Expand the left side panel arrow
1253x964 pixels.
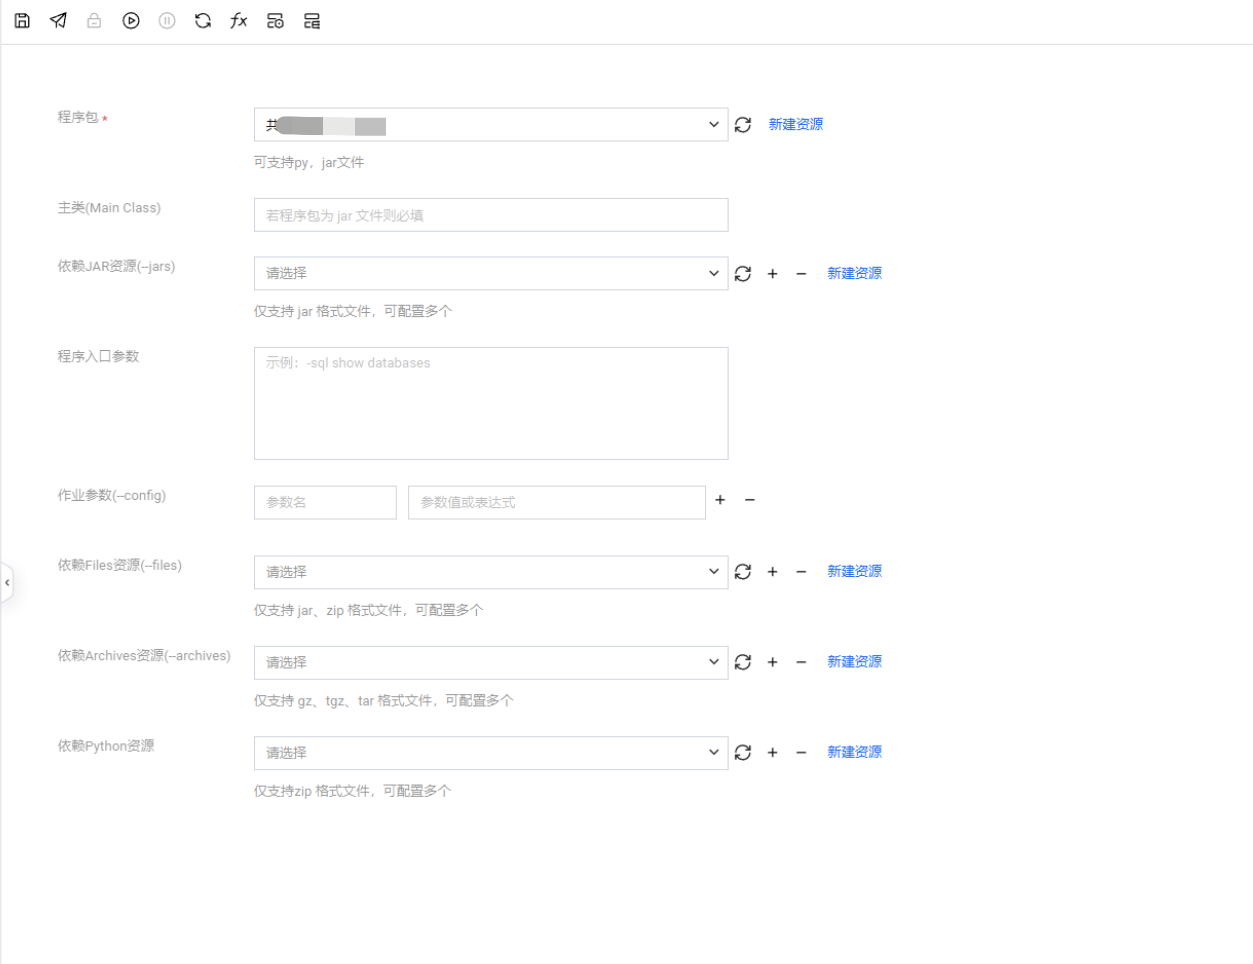[x=7, y=582]
